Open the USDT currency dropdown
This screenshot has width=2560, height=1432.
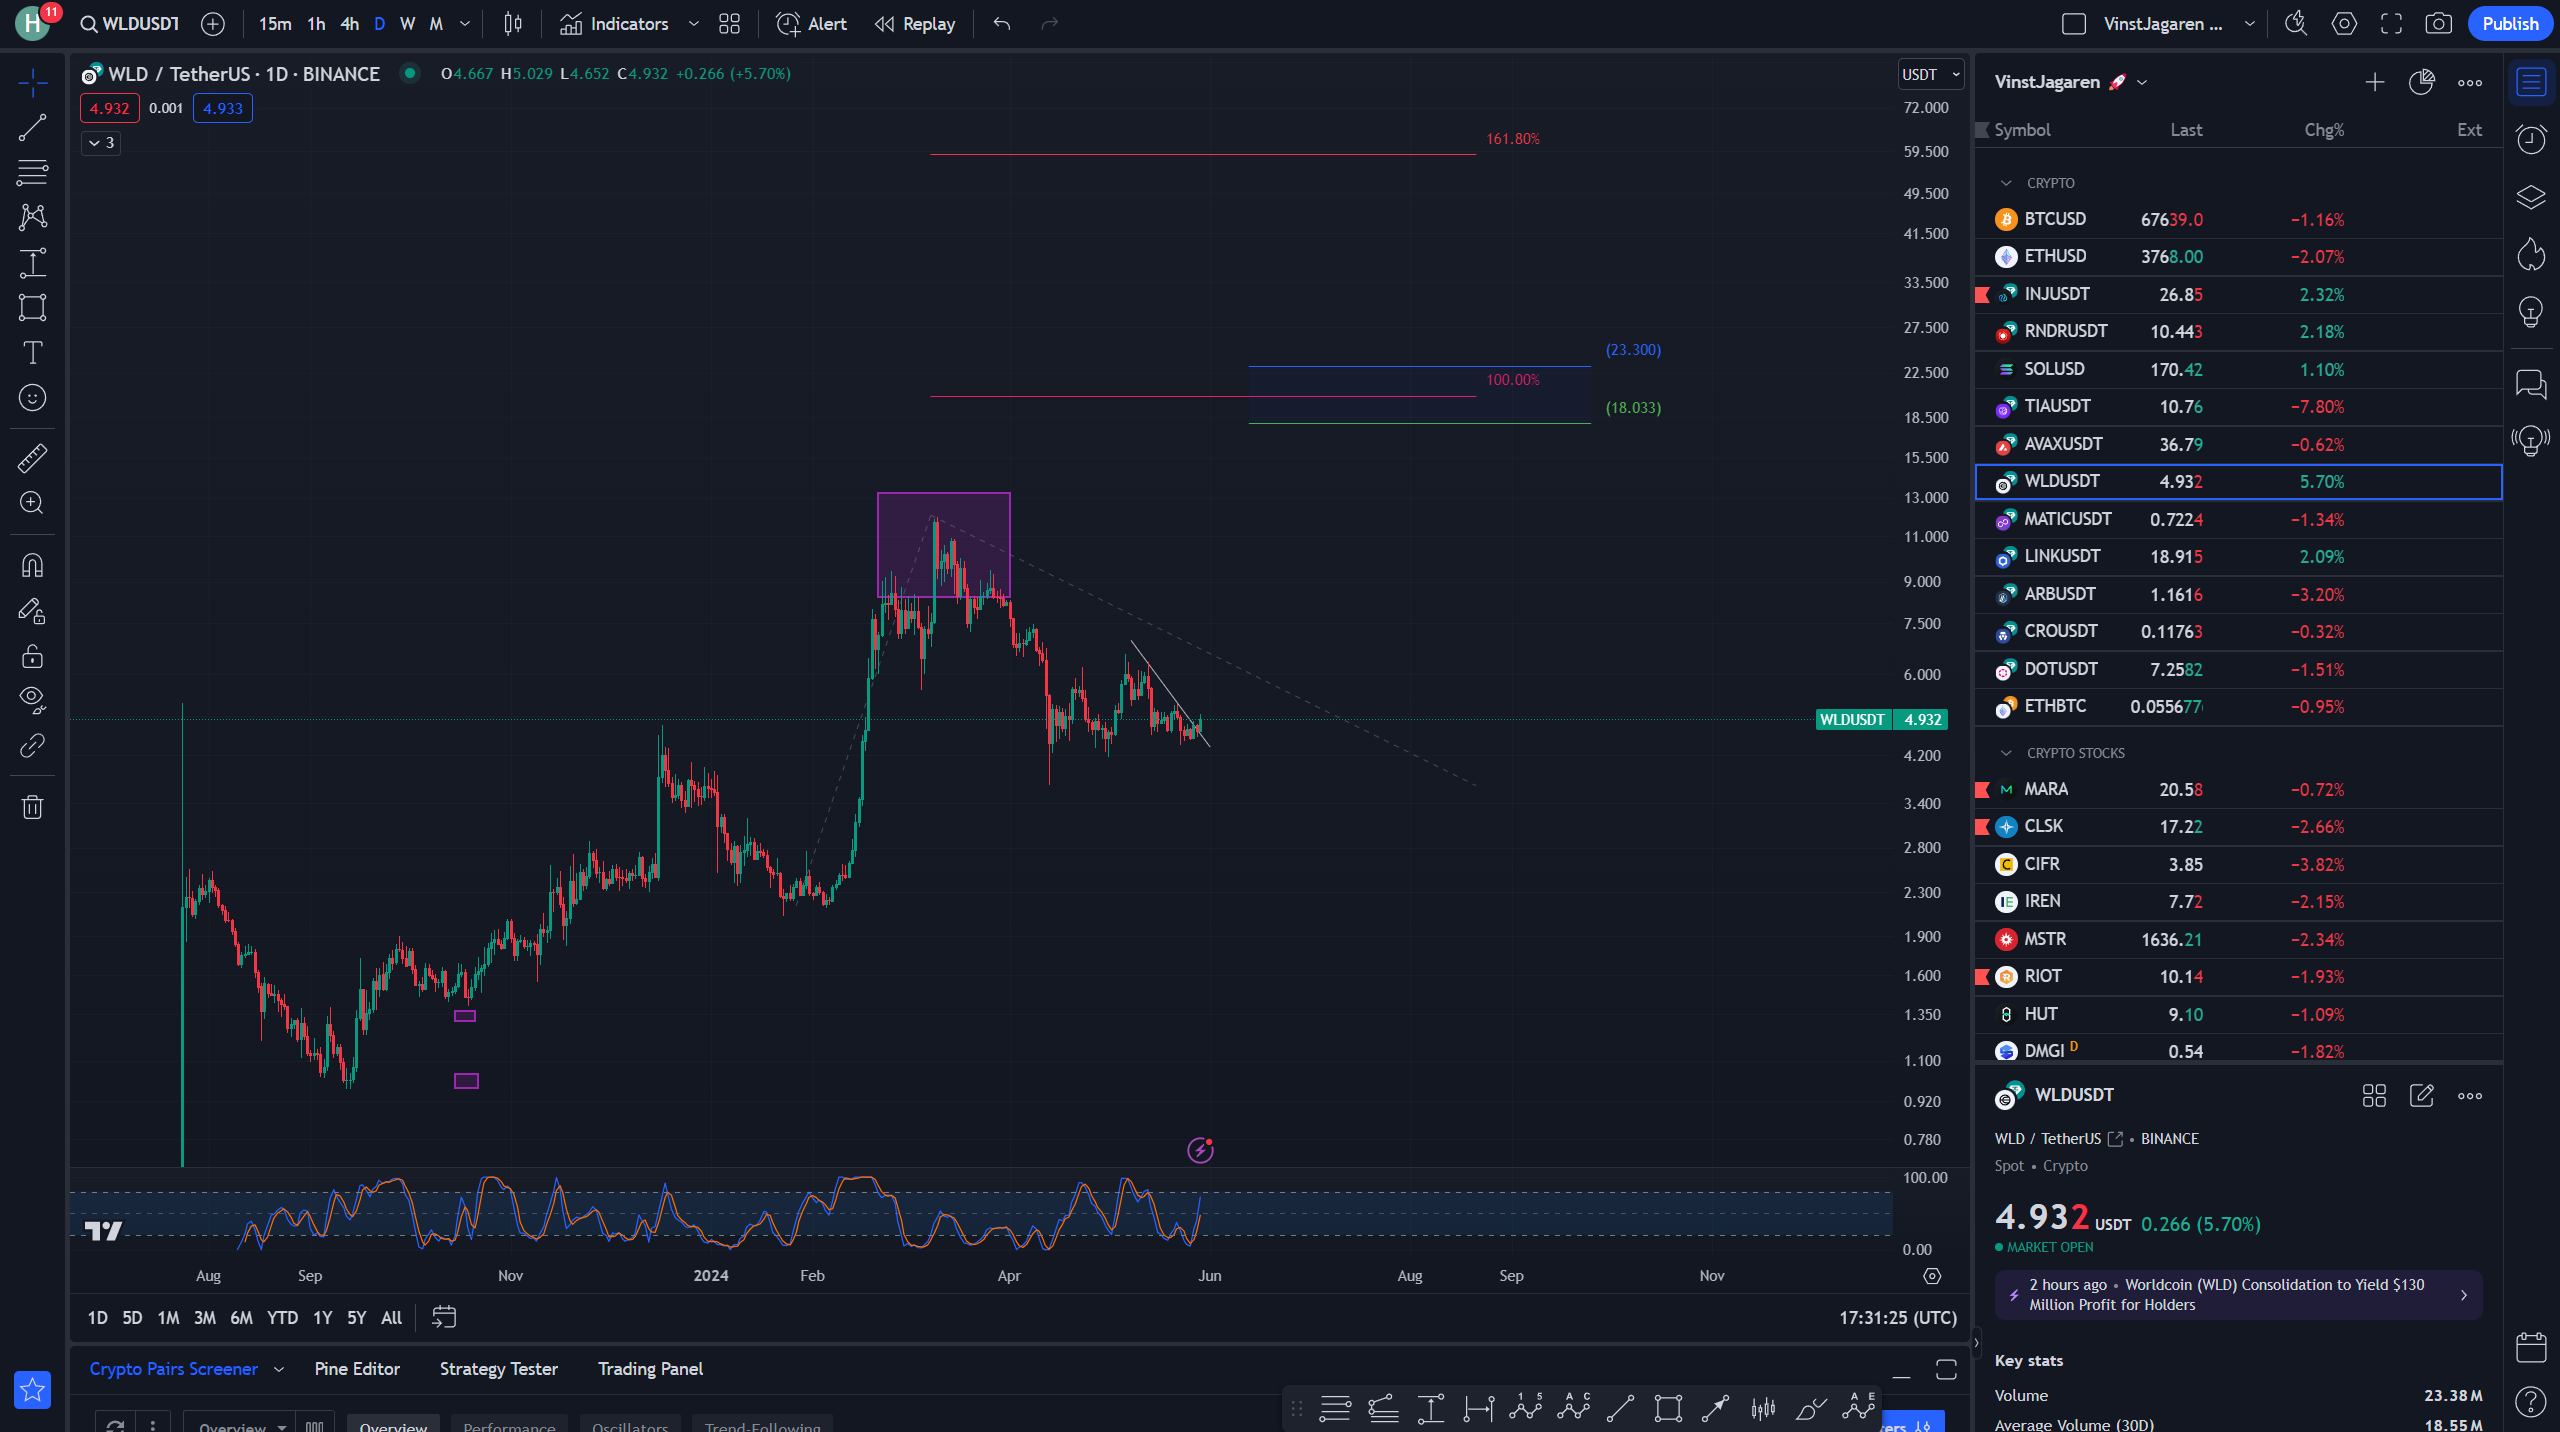1930,74
